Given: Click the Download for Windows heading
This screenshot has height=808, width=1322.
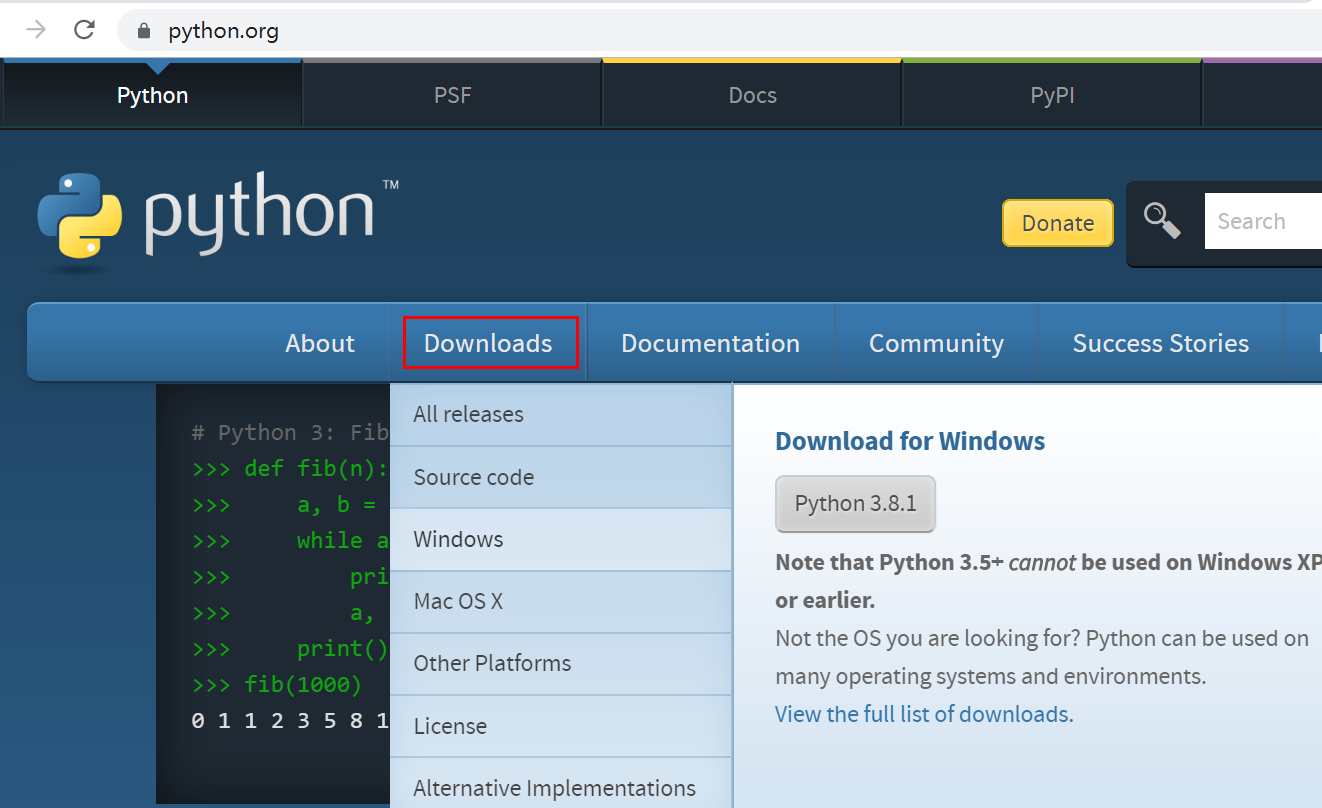Looking at the screenshot, I should [x=910, y=441].
